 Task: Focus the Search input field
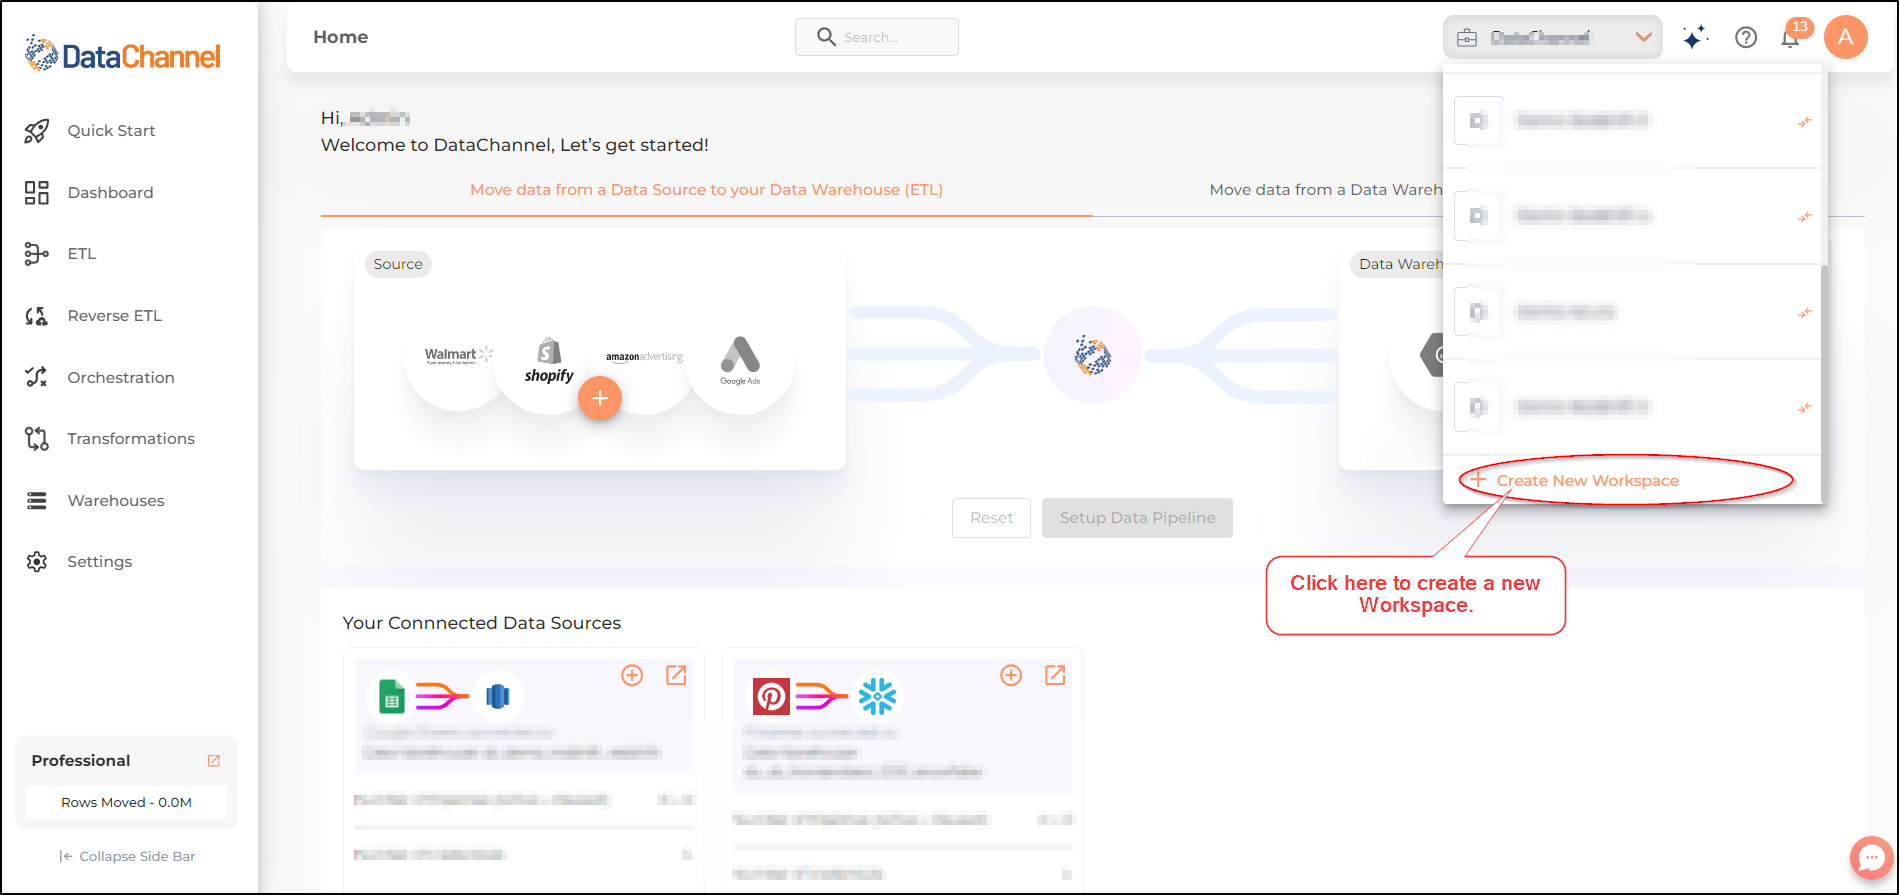click(x=877, y=37)
